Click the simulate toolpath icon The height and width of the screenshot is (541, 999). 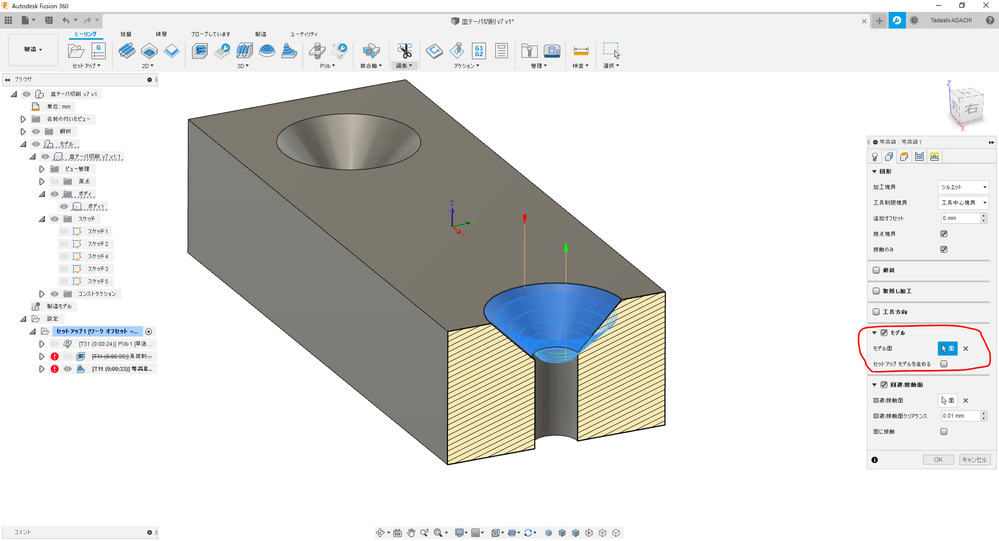457,51
